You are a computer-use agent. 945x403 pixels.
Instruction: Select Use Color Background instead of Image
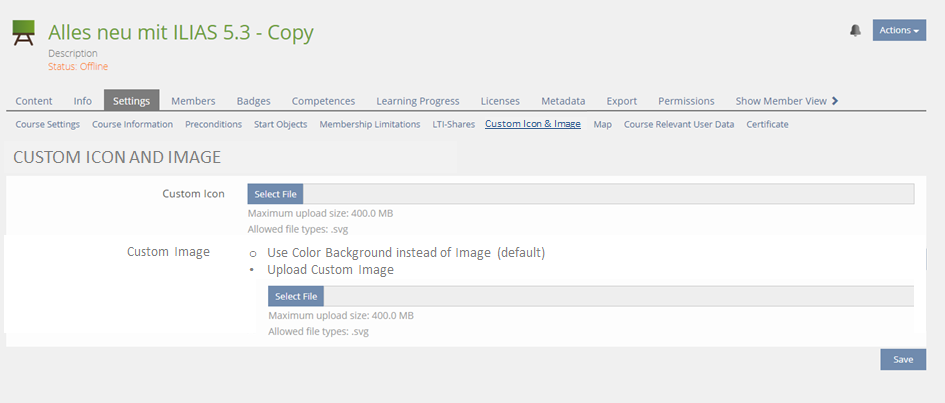coord(253,253)
